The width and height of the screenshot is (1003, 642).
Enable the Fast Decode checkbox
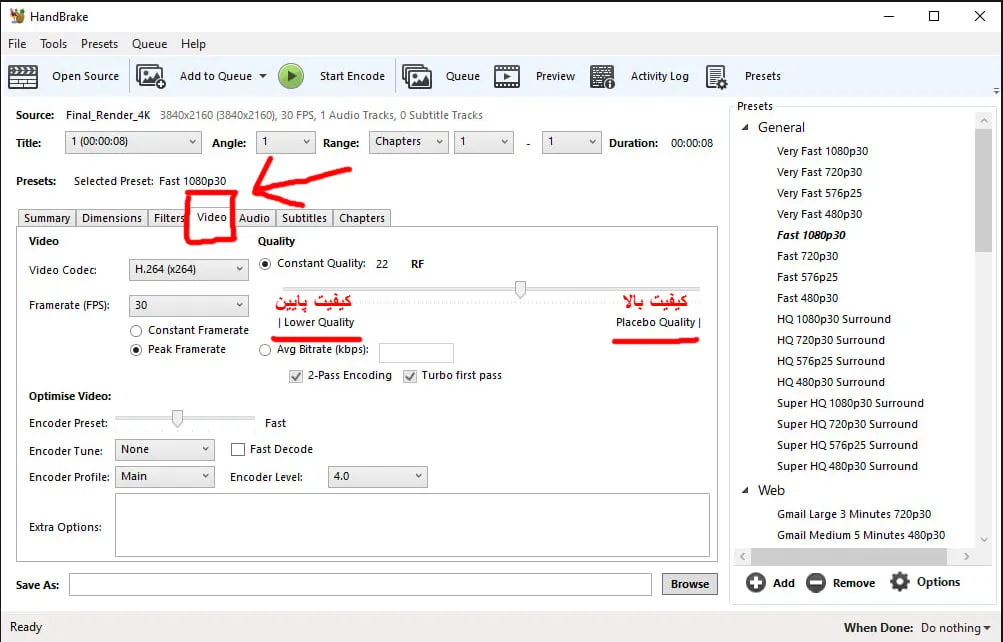tap(238, 450)
